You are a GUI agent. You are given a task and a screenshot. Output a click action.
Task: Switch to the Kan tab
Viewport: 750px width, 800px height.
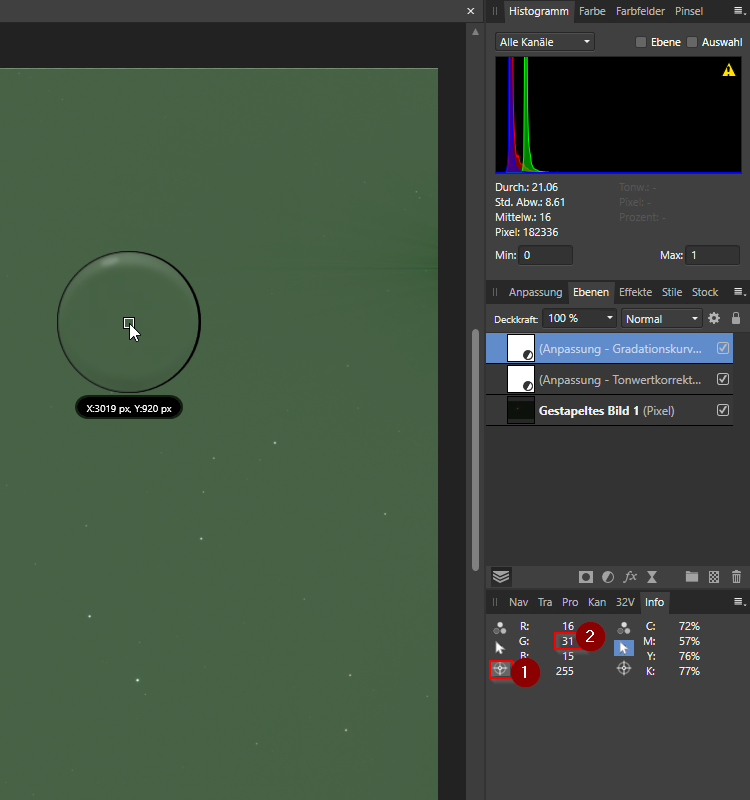click(x=597, y=602)
